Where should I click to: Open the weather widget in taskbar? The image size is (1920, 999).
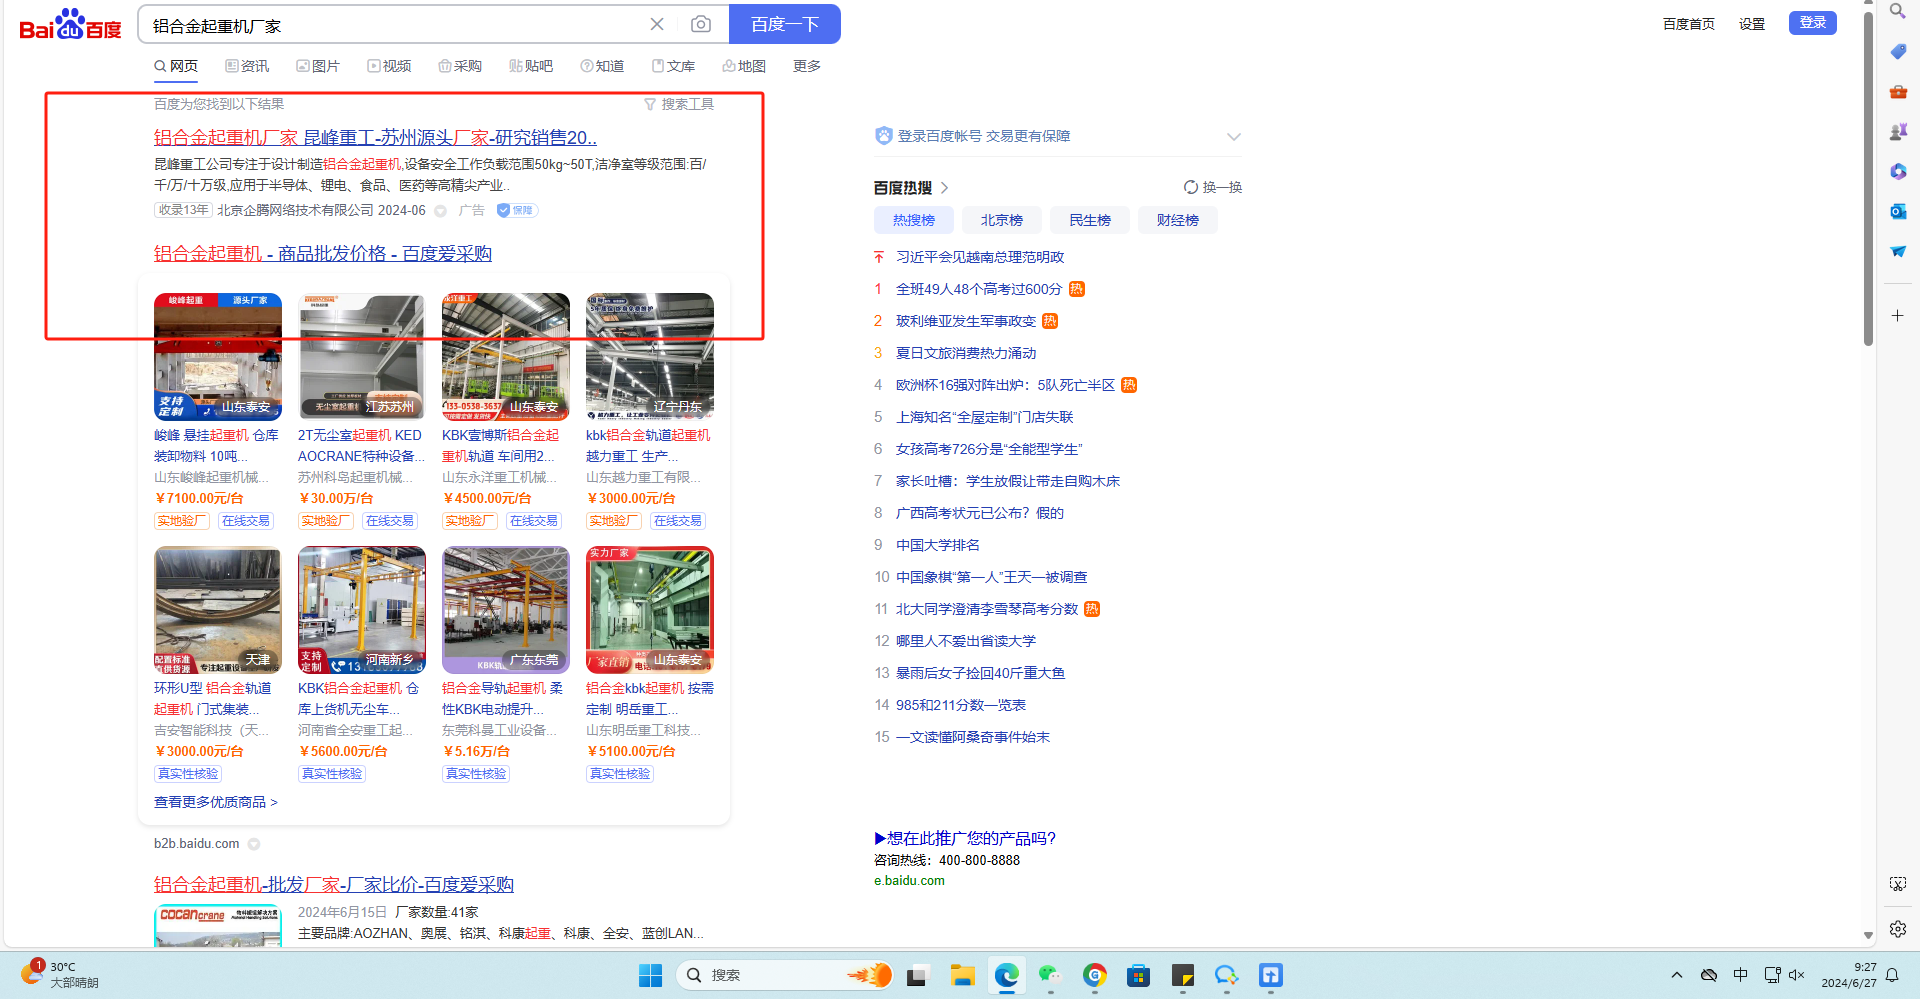[x=60, y=974]
